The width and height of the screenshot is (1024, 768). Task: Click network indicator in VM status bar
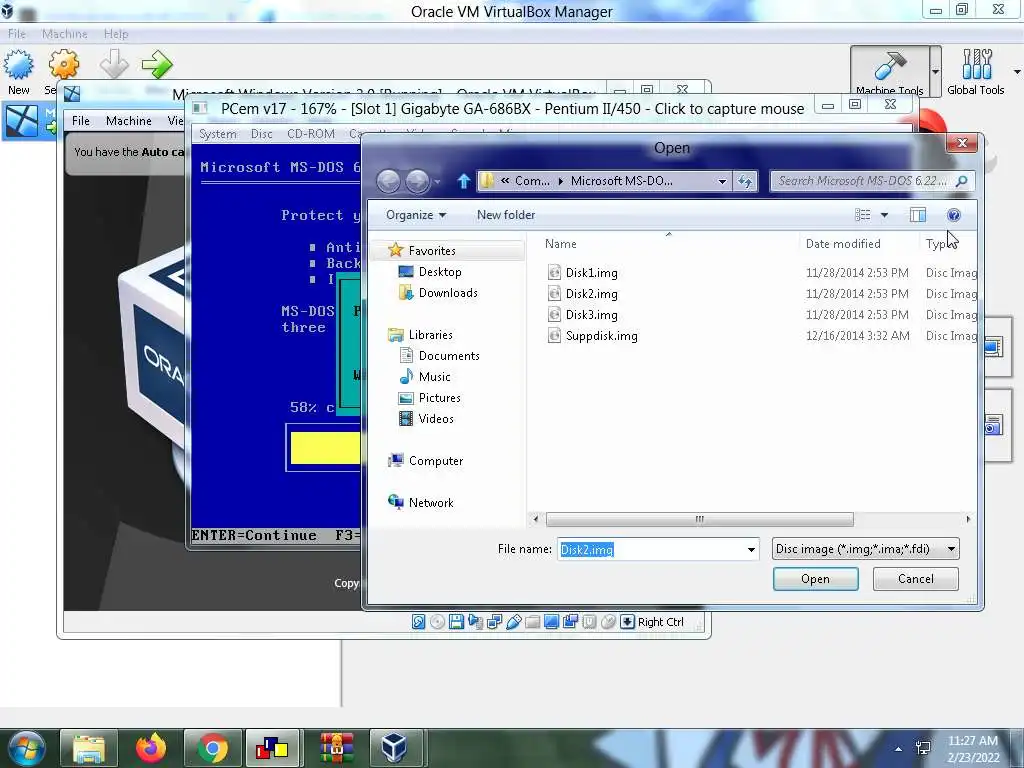coord(494,622)
